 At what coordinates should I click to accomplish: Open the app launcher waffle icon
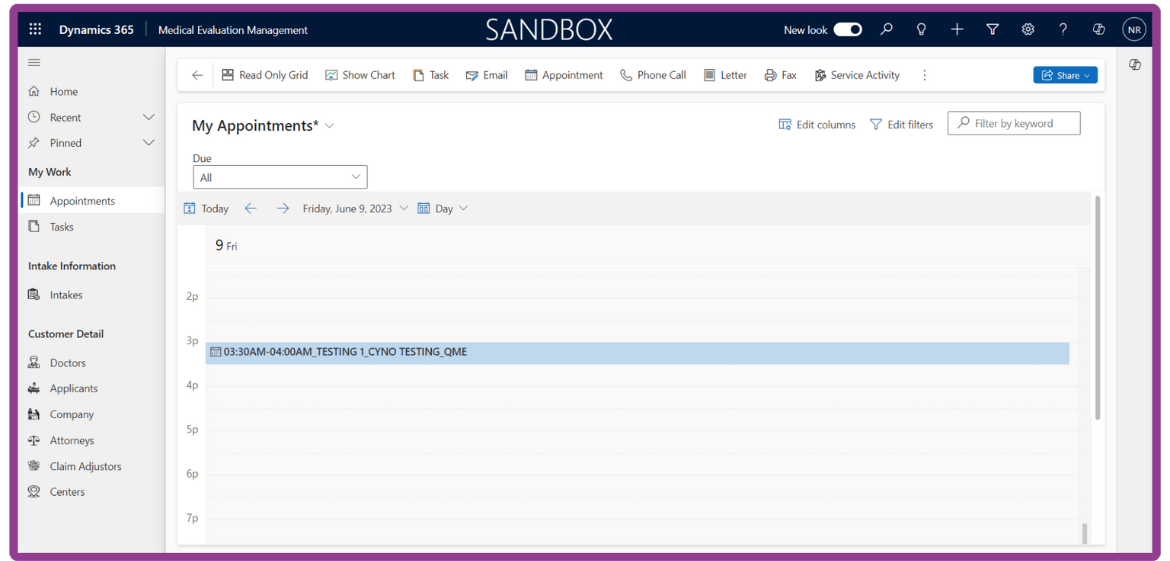click(x=35, y=30)
